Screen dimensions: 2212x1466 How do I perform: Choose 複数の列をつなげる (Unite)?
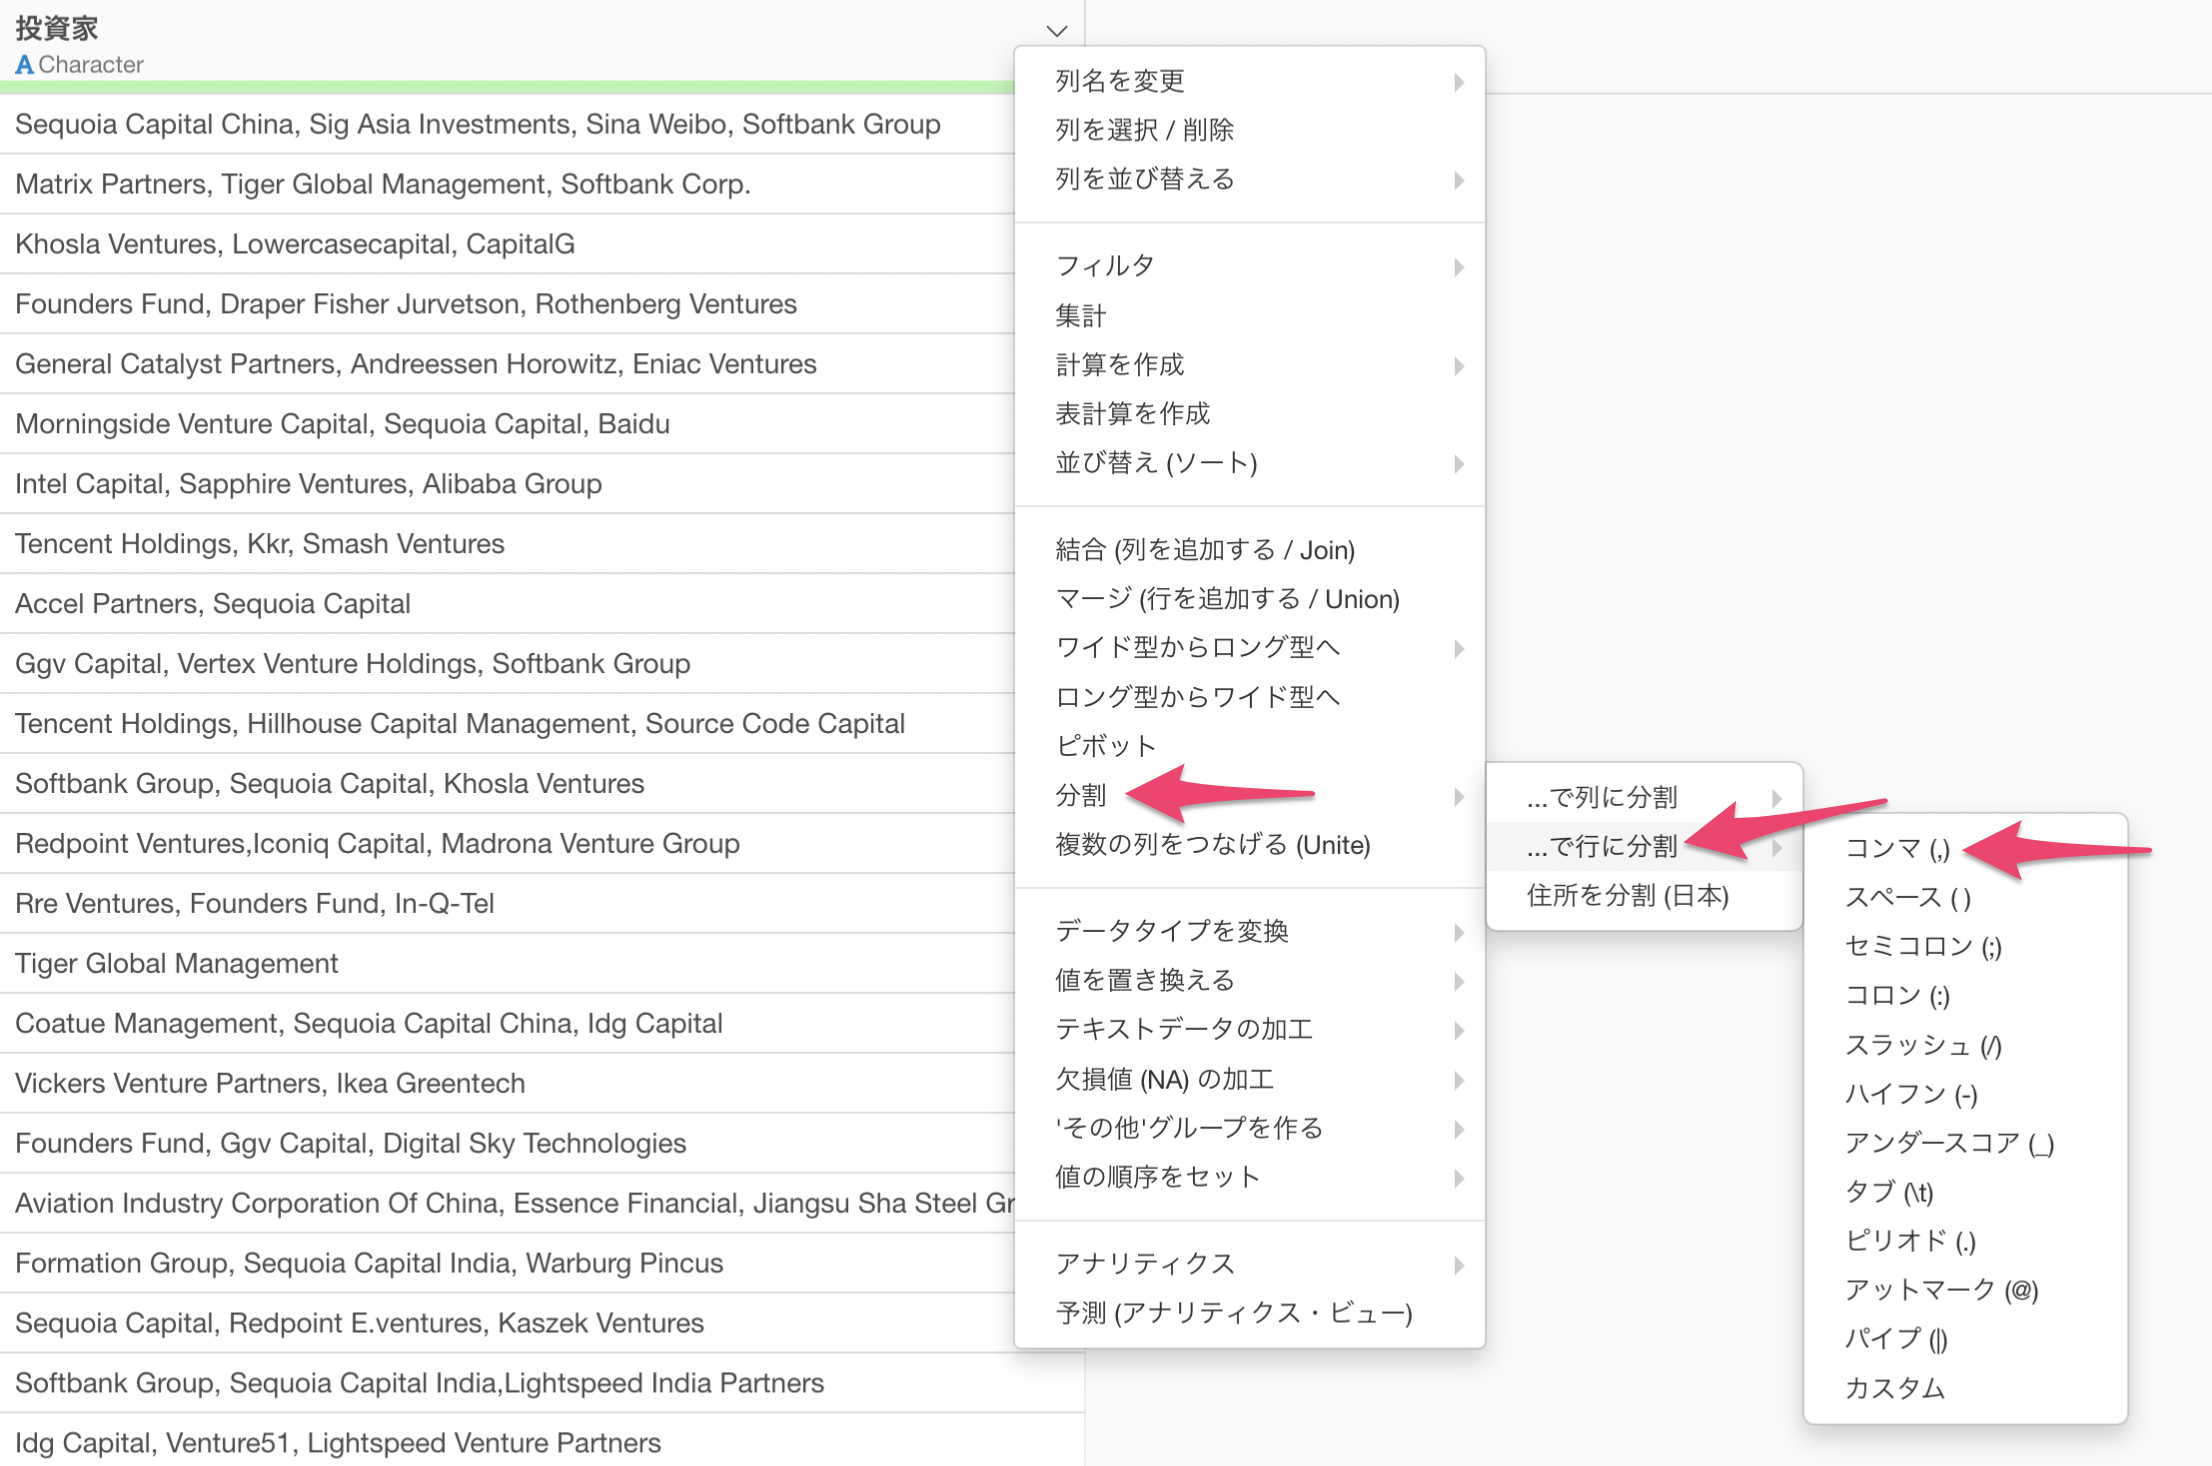(x=1249, y=845)
